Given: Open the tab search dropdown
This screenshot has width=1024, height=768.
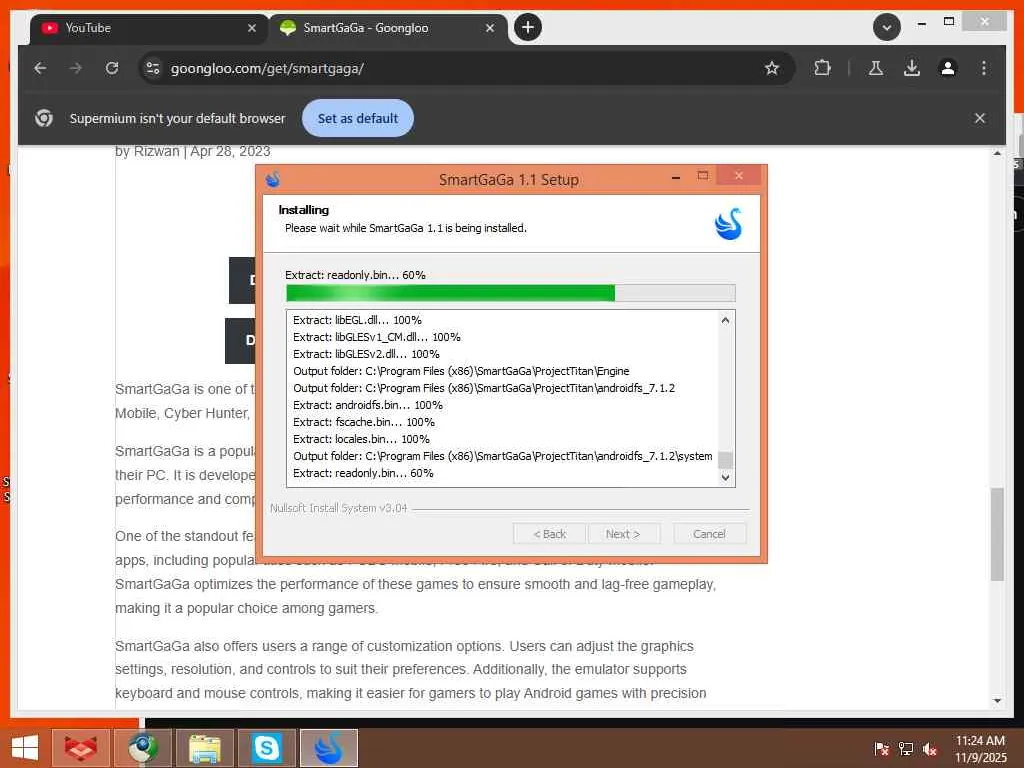Looking at the screenshot, I should click(887, 27).
